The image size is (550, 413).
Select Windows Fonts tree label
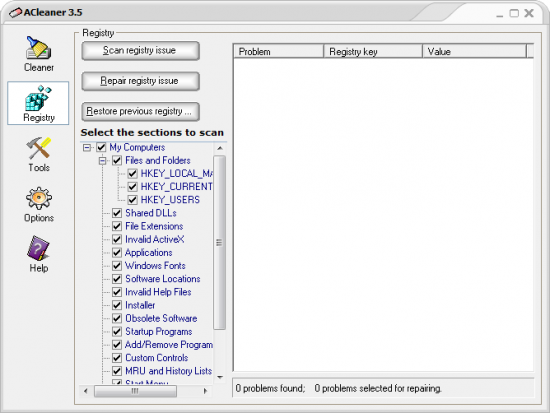155,266
